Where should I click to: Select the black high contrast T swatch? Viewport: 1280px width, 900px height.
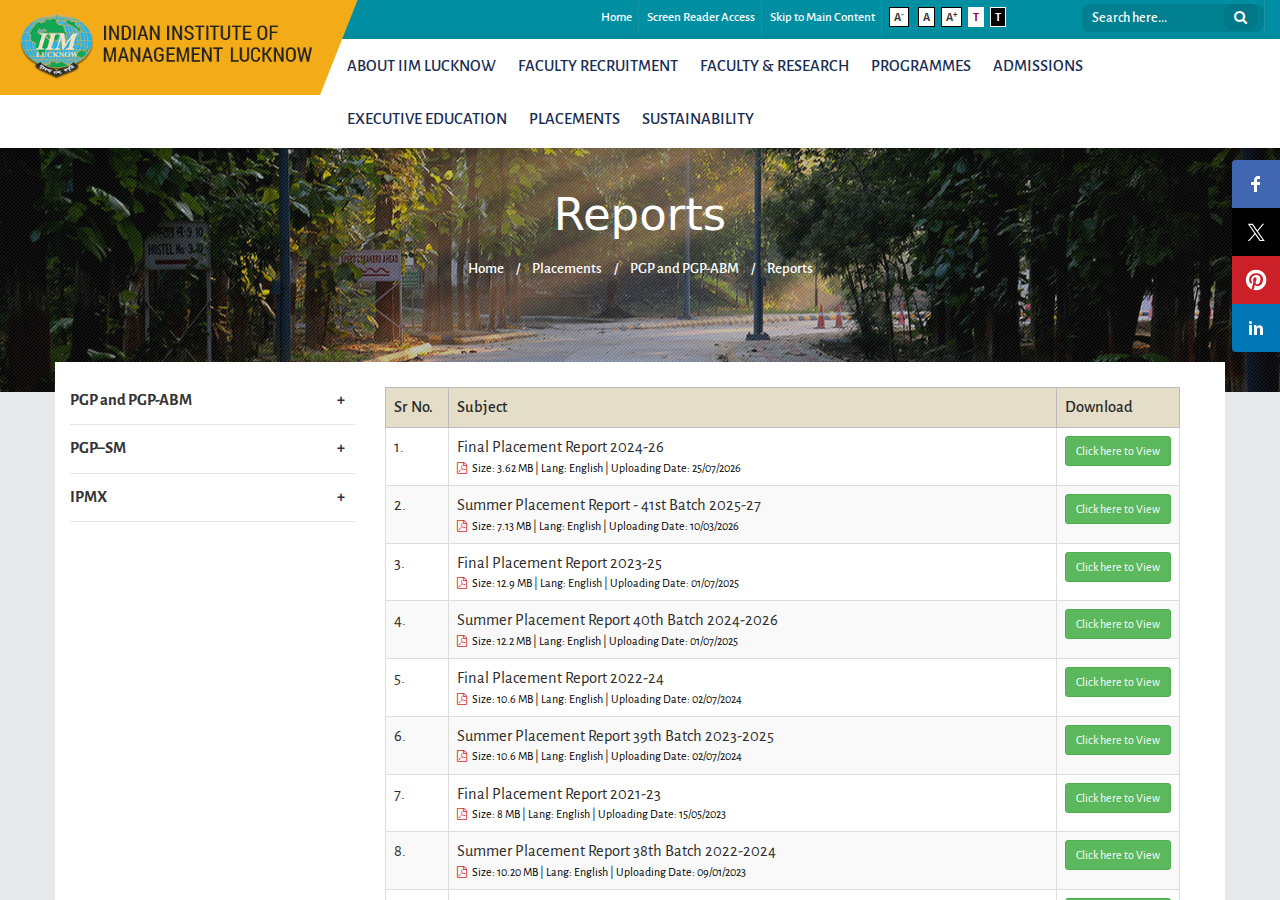(x=998, y=17)
